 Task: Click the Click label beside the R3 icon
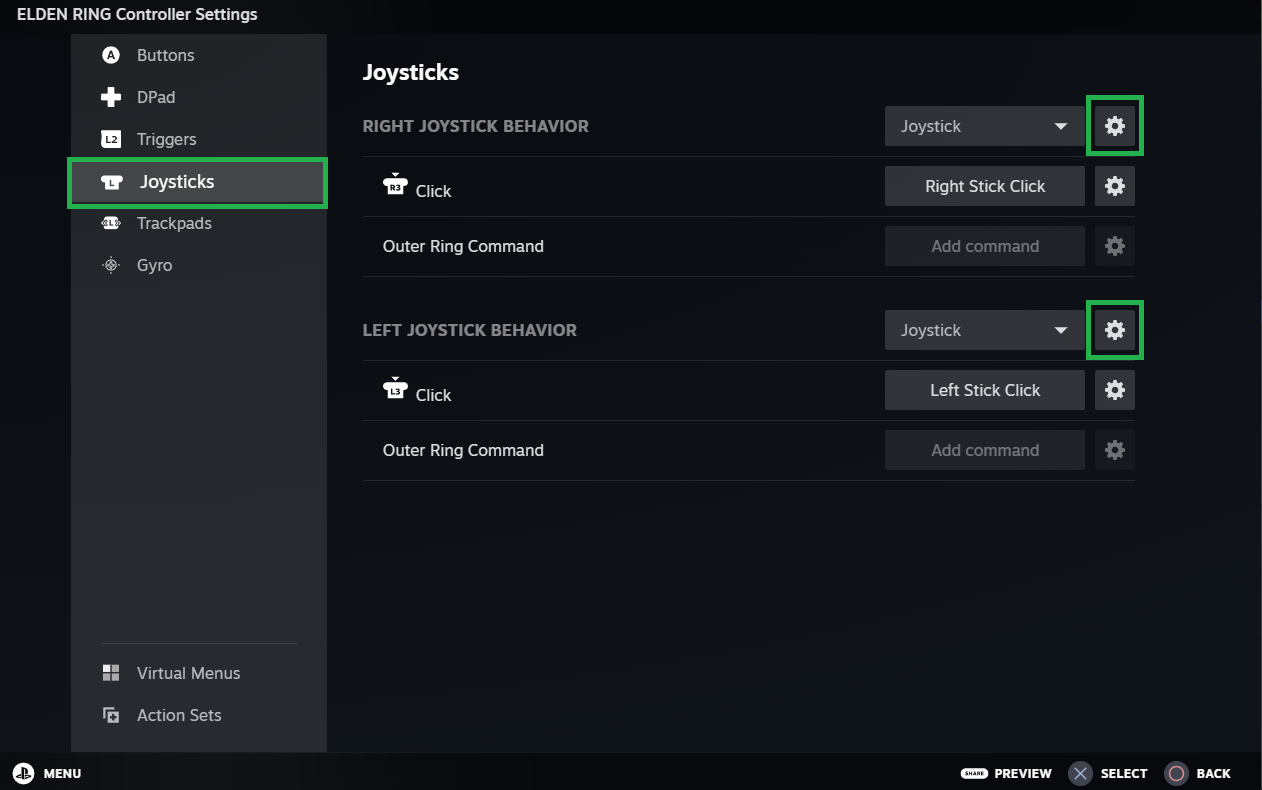434,191
